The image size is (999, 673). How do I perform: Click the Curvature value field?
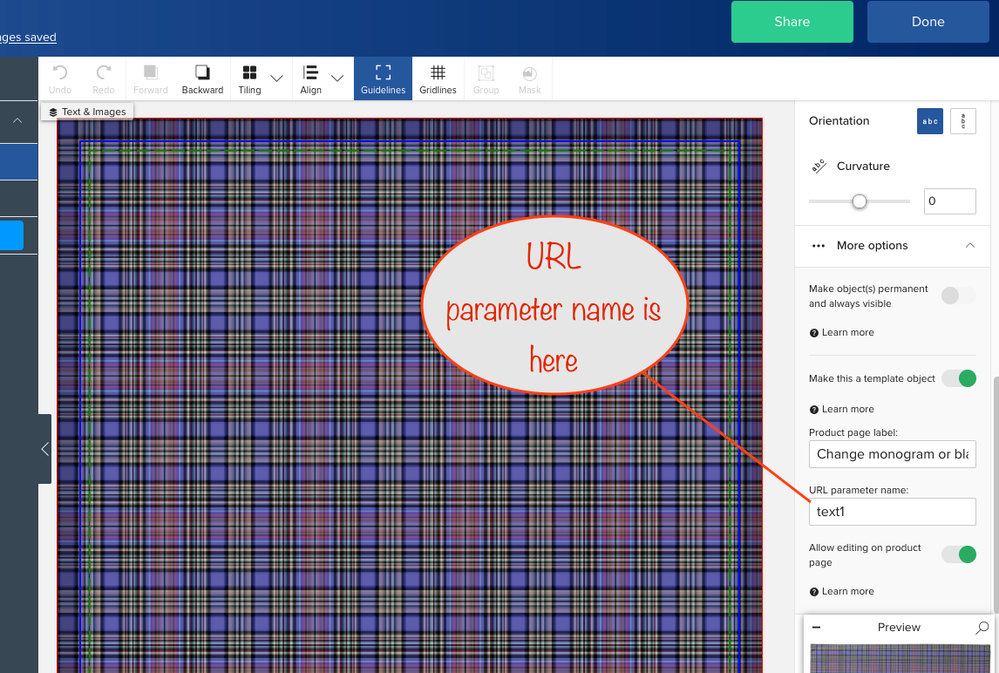tap(949, 201)
